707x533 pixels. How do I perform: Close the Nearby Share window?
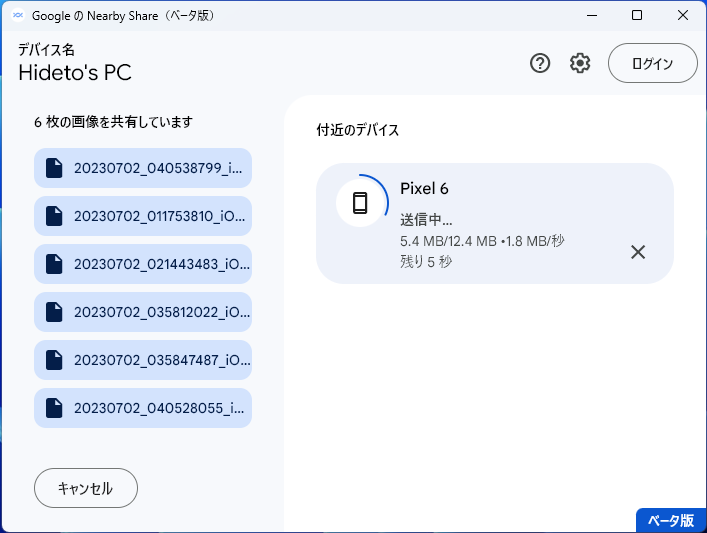coord(683,15)
